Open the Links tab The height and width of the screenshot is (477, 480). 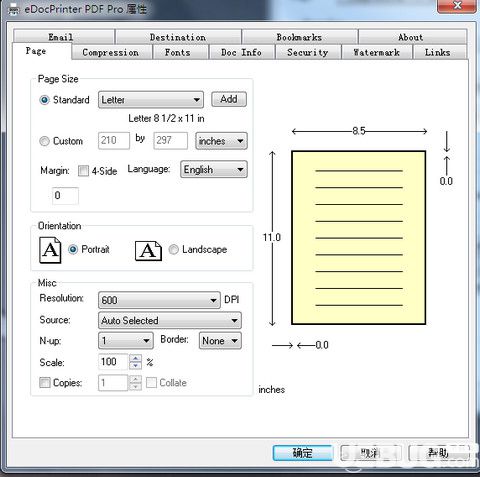pos(439,52)
